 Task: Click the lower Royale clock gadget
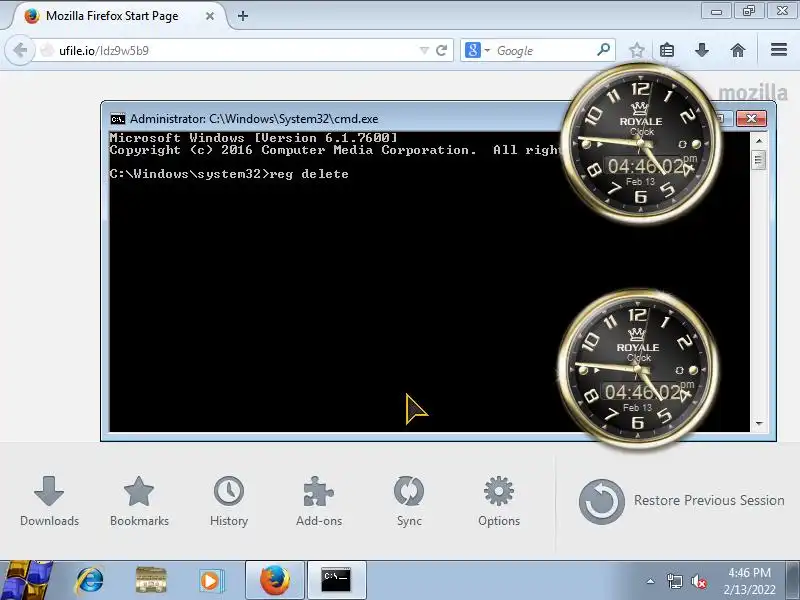point(638,369)
